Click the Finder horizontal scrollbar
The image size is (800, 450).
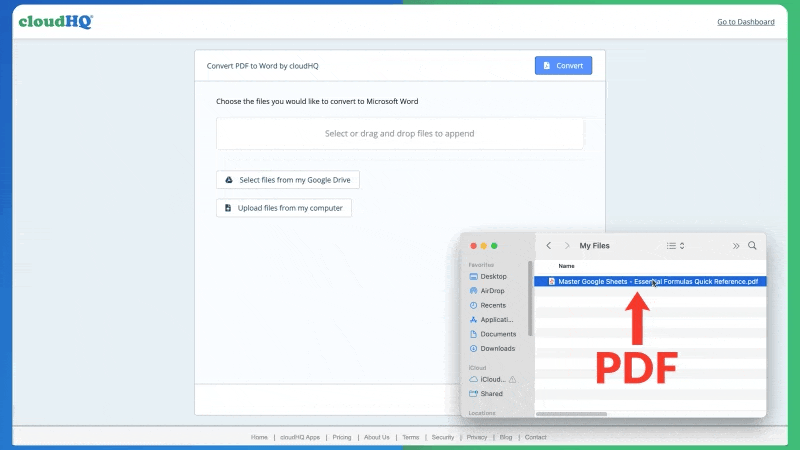pos(571,414)
